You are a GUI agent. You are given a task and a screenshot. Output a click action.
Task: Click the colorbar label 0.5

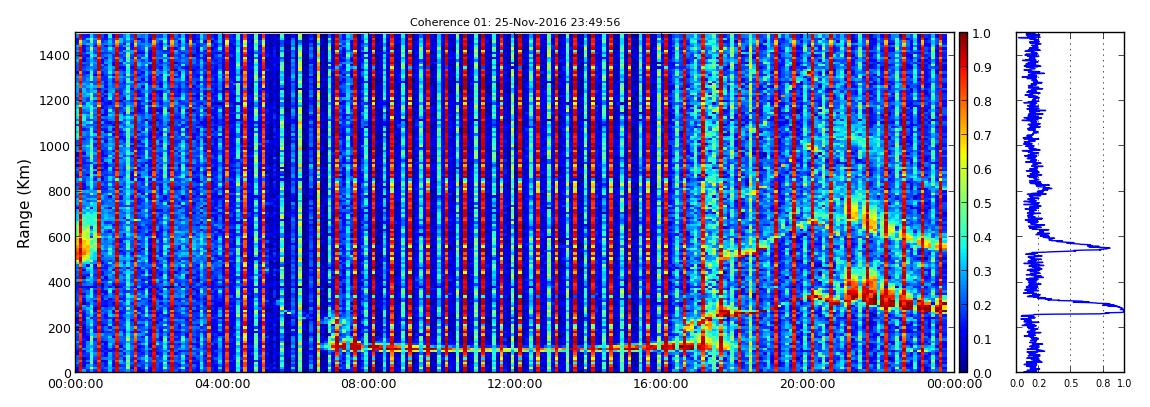981,204
